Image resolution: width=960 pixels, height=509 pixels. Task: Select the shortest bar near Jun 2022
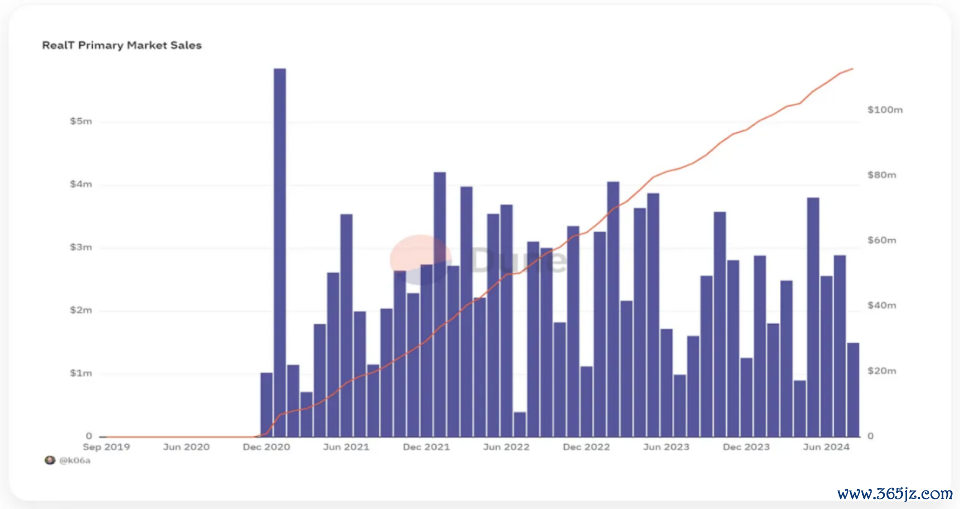click(520, 424)
